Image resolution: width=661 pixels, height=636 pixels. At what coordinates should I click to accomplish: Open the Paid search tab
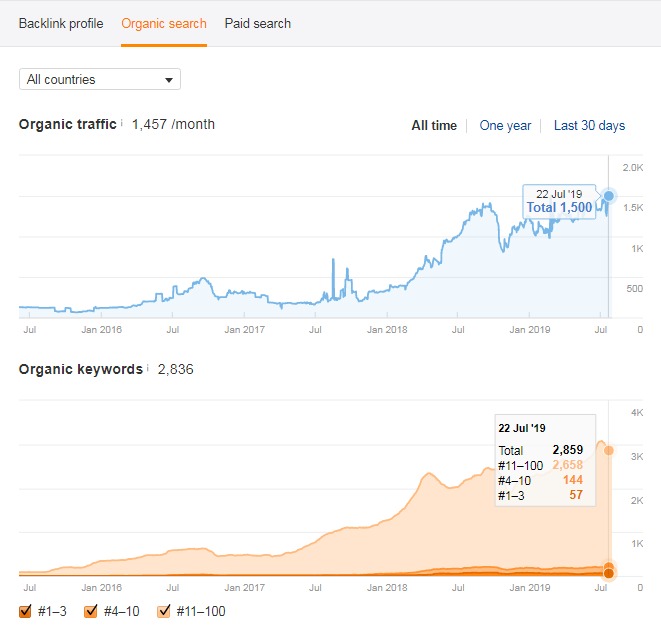pyautogui.click(x=258, y=24)
